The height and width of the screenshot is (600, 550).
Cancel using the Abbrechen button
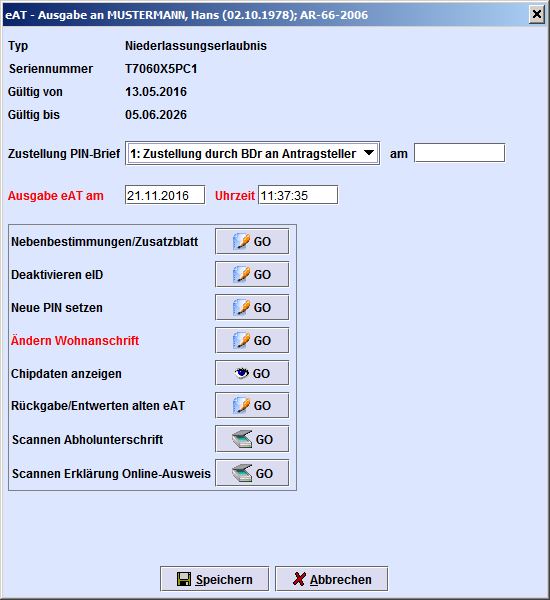331,579
